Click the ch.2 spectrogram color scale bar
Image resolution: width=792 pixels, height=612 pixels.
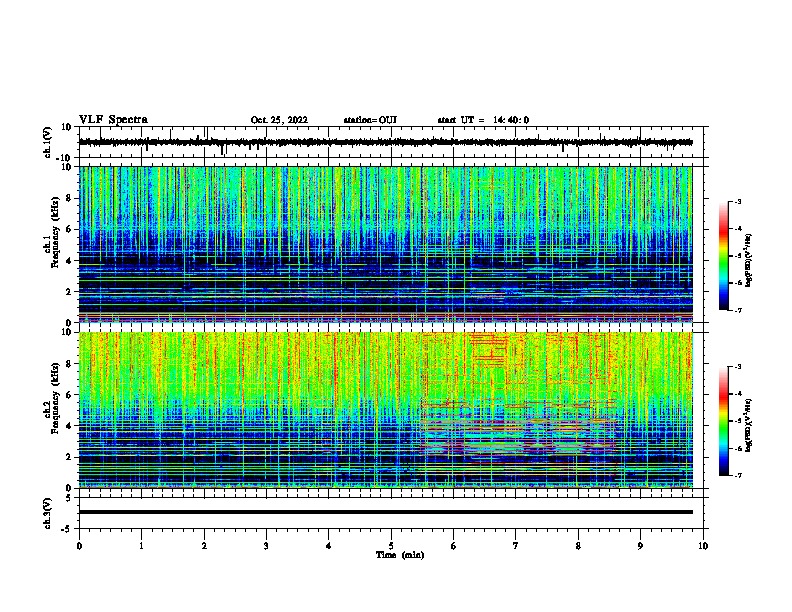pos(724,421)
